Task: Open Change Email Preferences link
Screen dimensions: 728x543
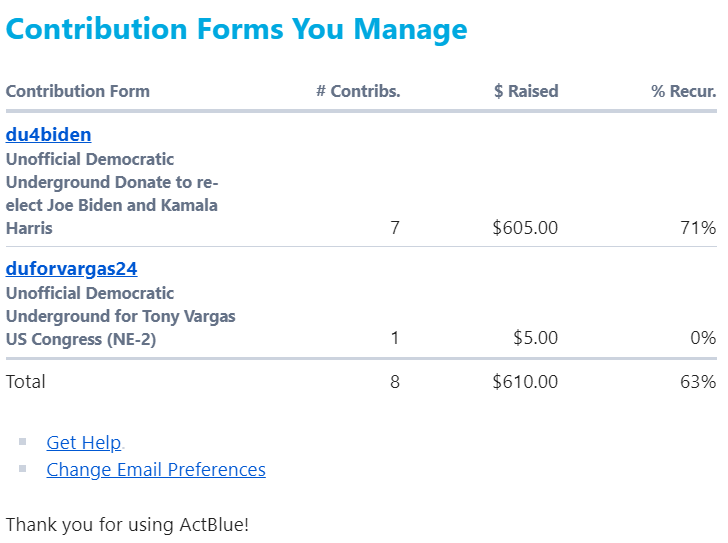Action: coord(156,470)
